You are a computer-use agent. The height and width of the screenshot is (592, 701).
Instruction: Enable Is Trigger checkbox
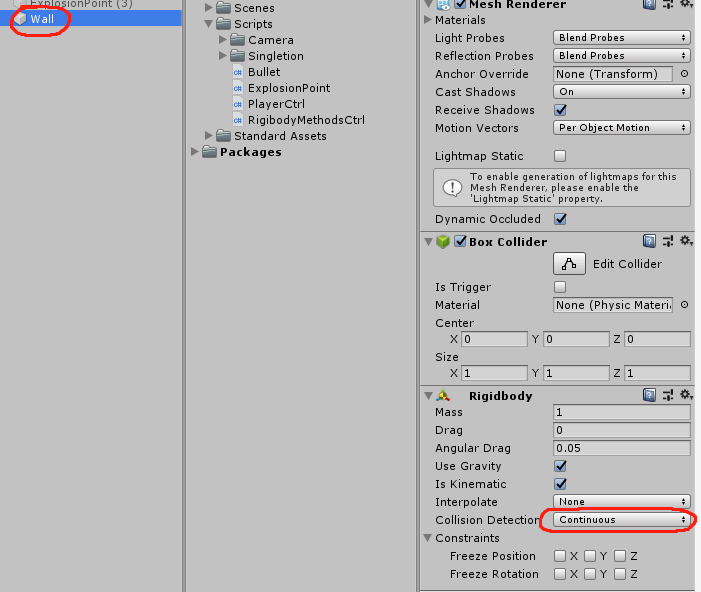tap(560, 287)
